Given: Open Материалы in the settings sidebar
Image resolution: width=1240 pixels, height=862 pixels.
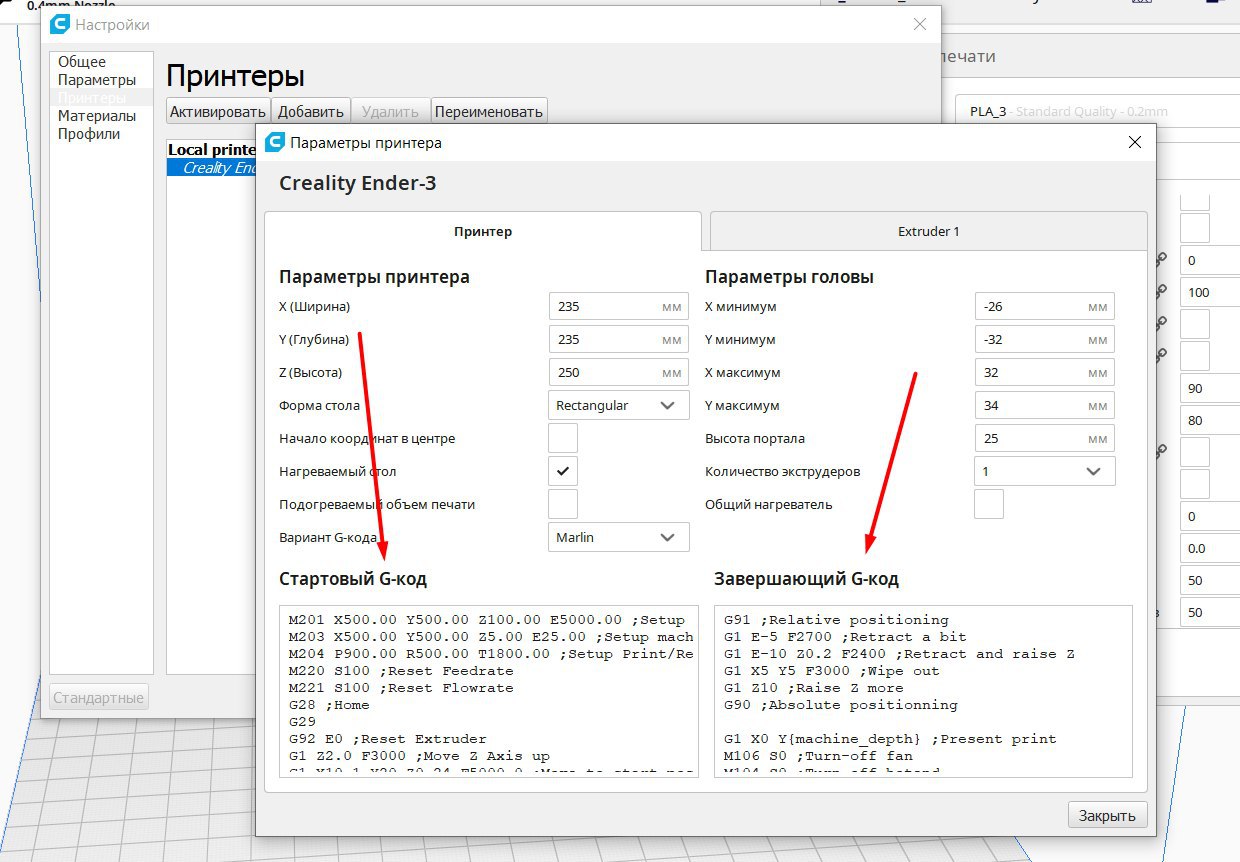Looking at the screenshot, I should (x=97, y=116).
